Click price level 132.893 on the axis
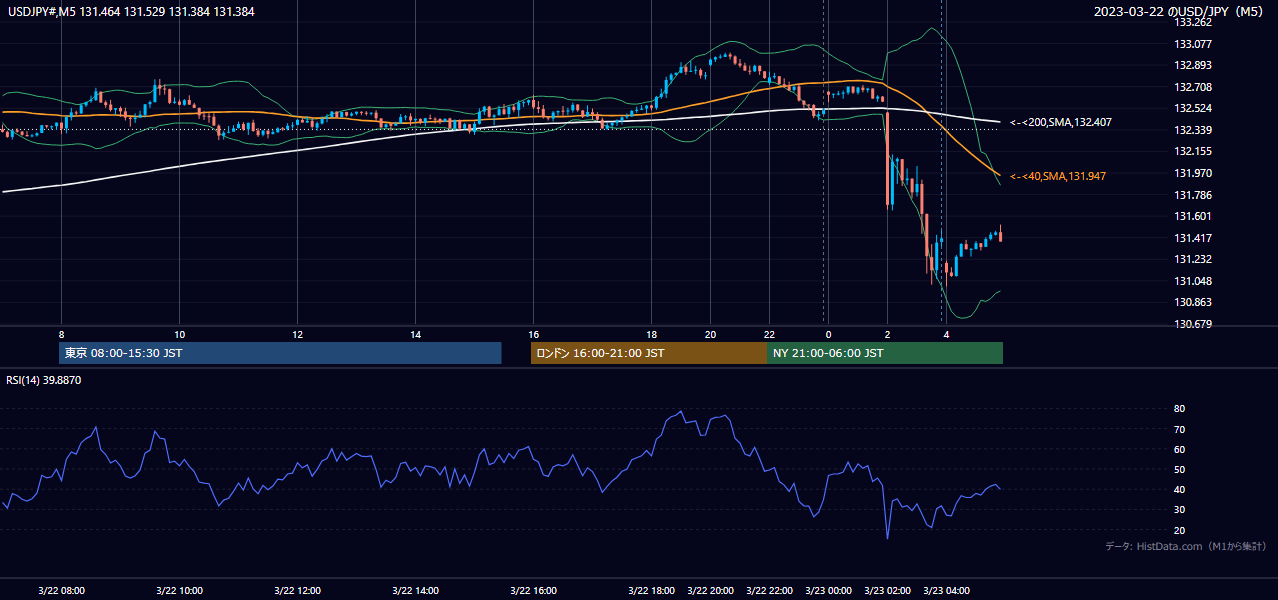This screenshot has height=600, width=1278. coord(1192,65)
